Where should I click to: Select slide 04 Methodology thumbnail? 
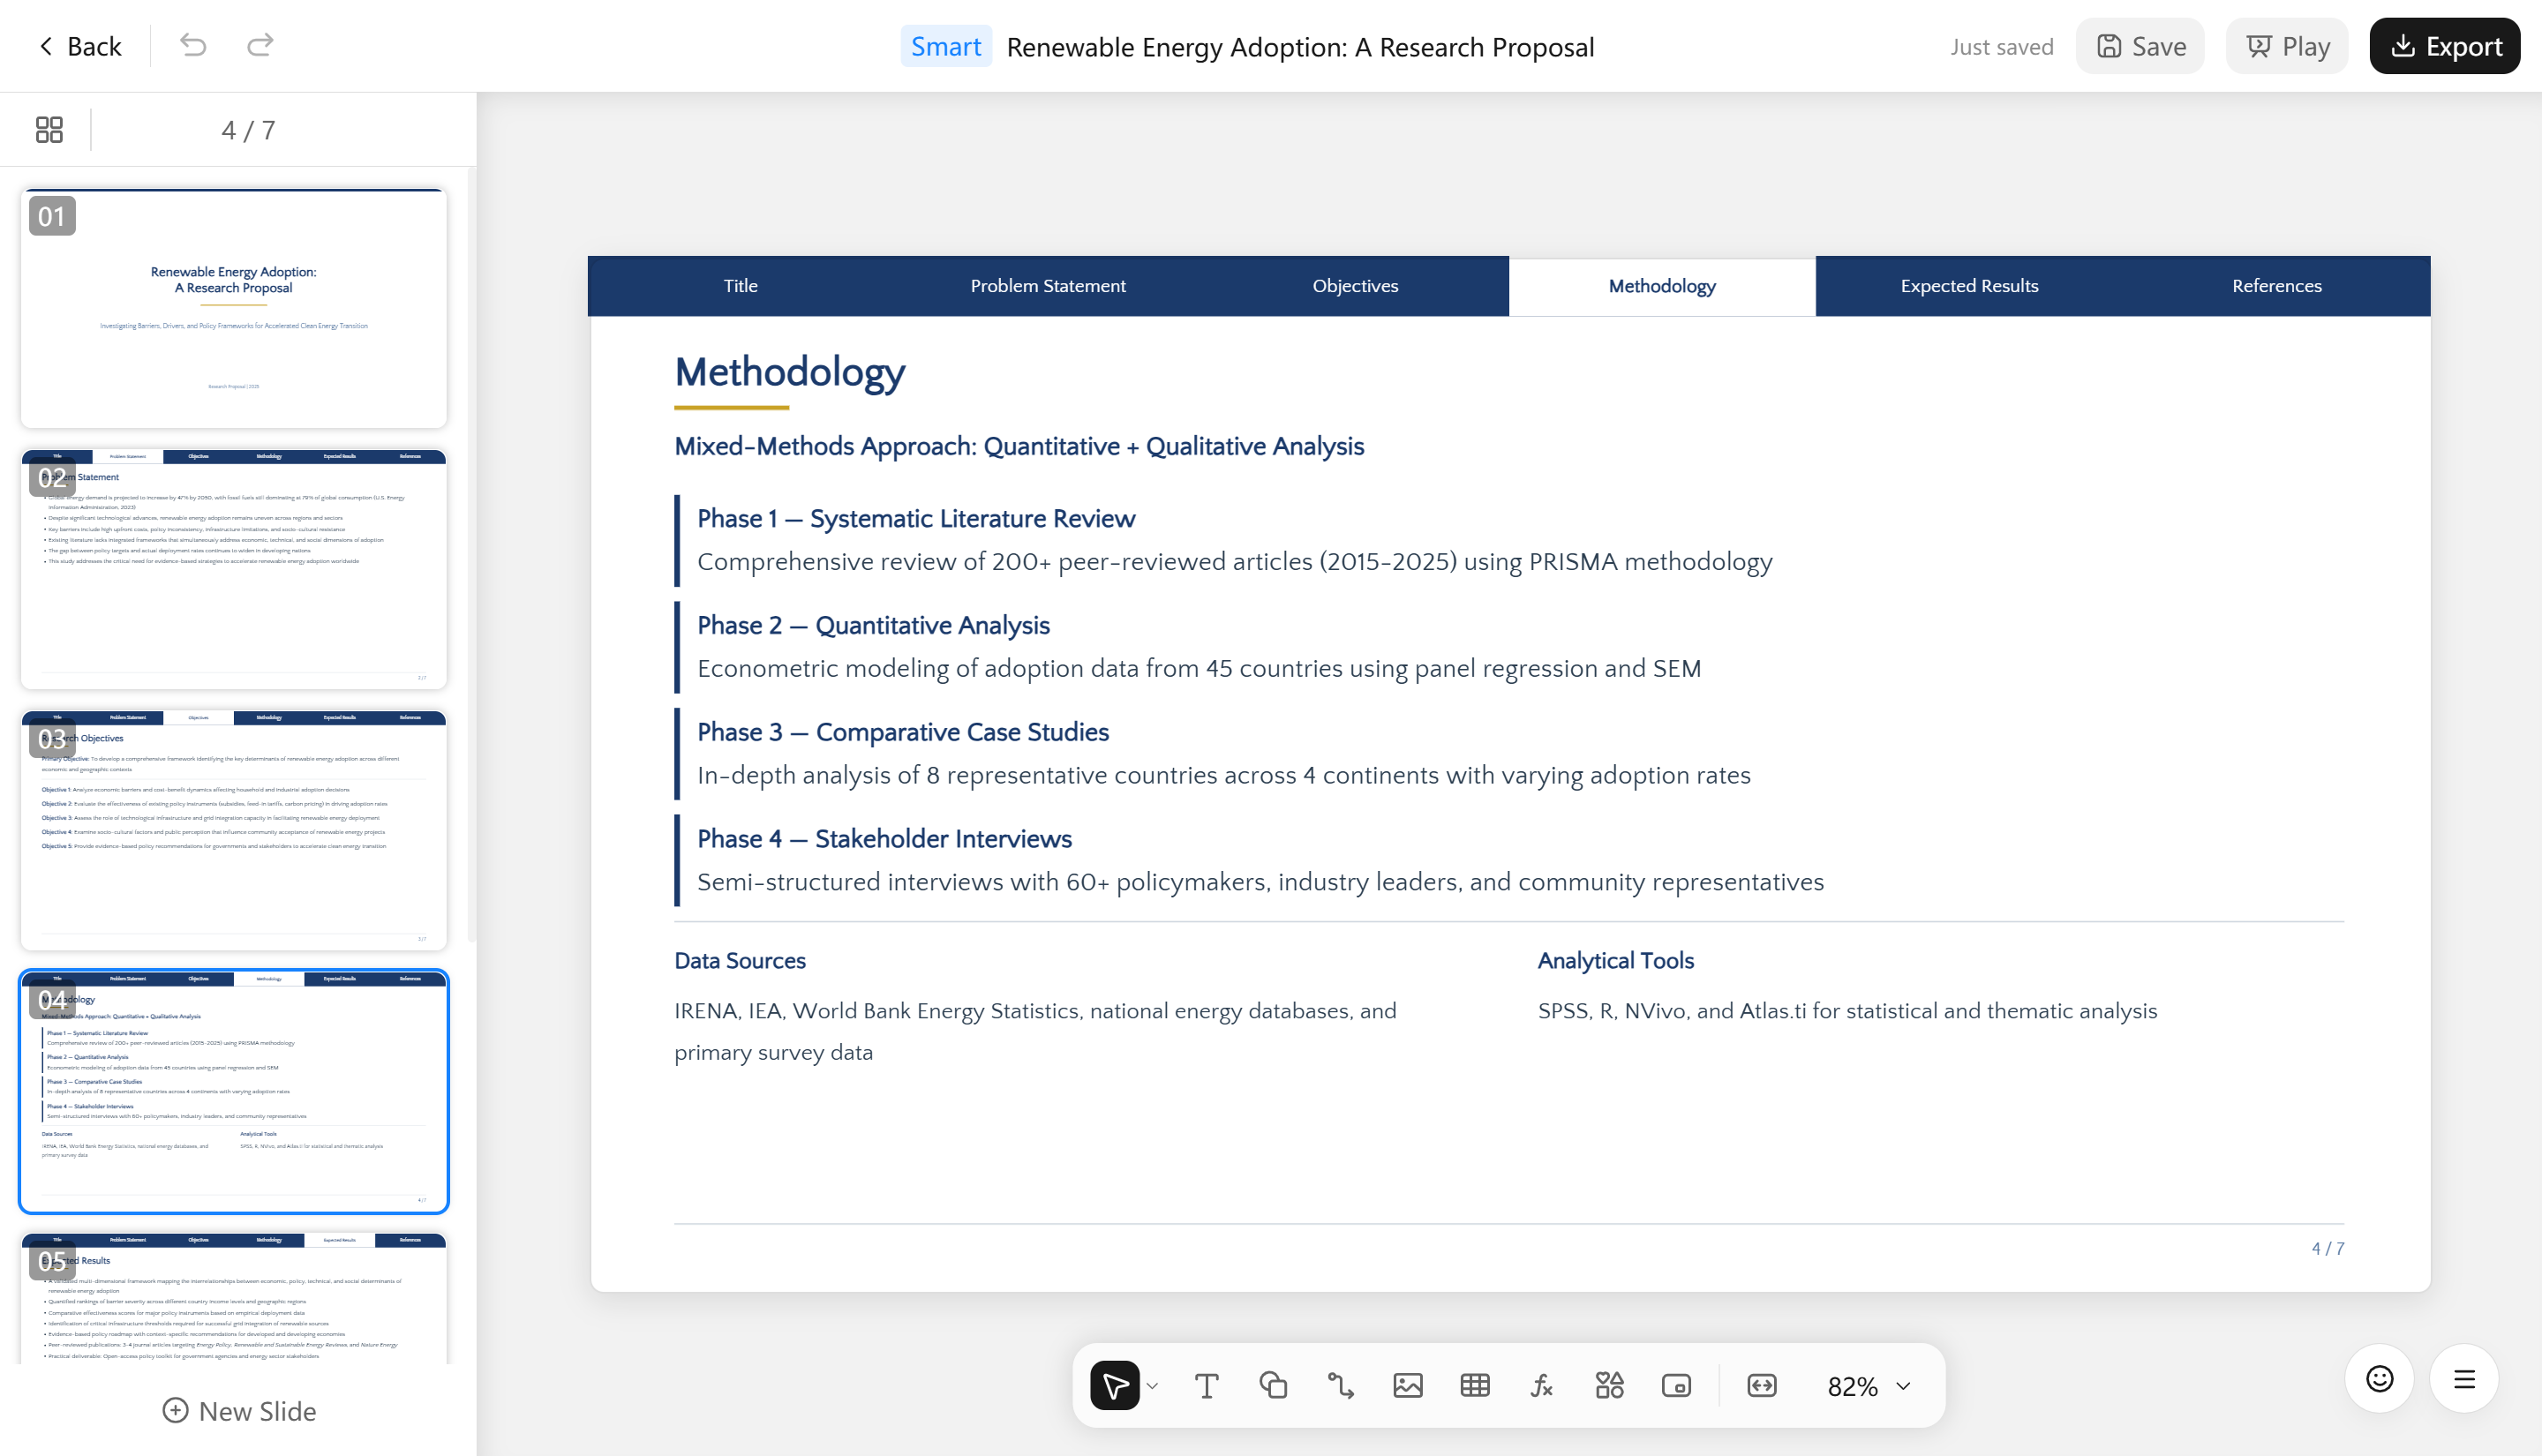tap(234, 1091)
